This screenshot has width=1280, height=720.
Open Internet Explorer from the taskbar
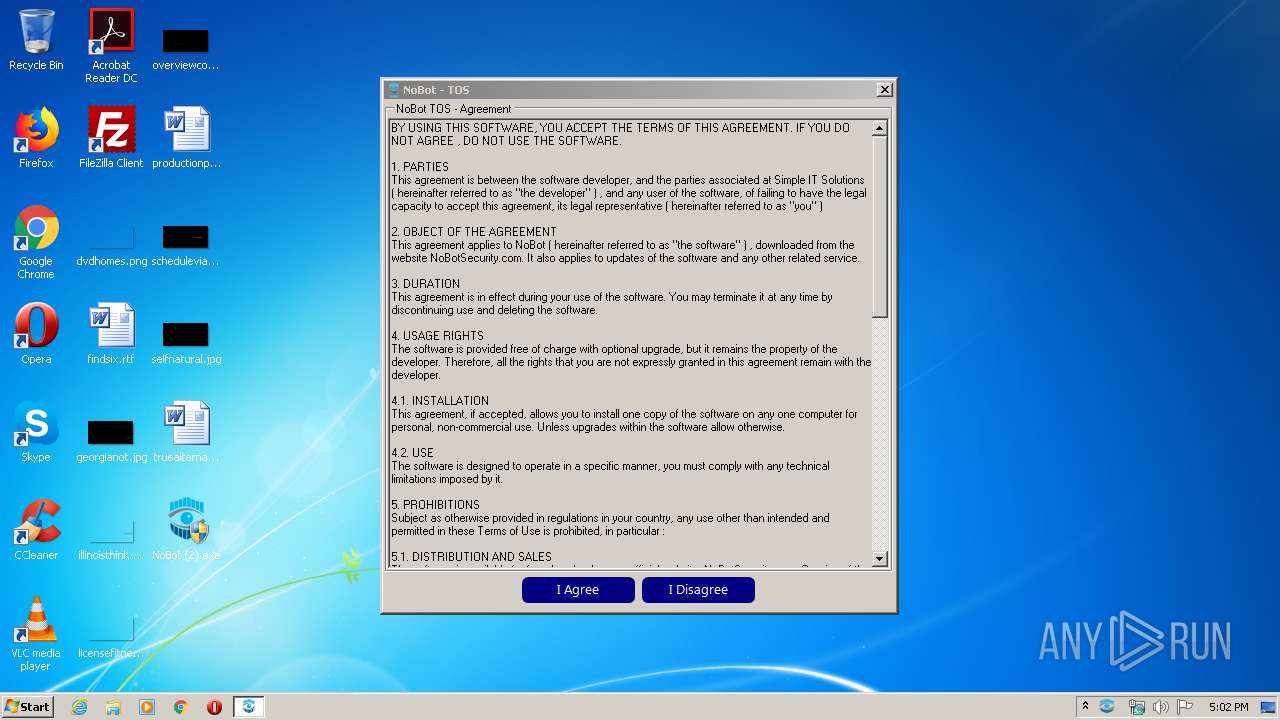click(x=79, y=707)
